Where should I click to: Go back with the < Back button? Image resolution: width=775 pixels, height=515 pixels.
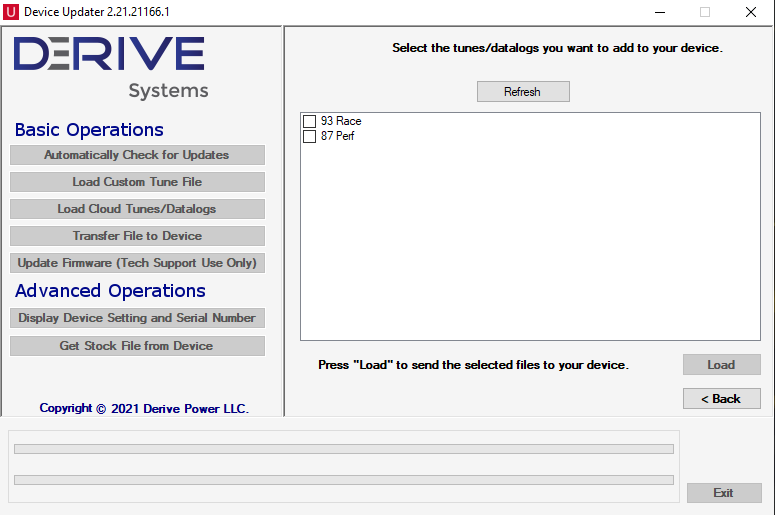click(722, 398)
